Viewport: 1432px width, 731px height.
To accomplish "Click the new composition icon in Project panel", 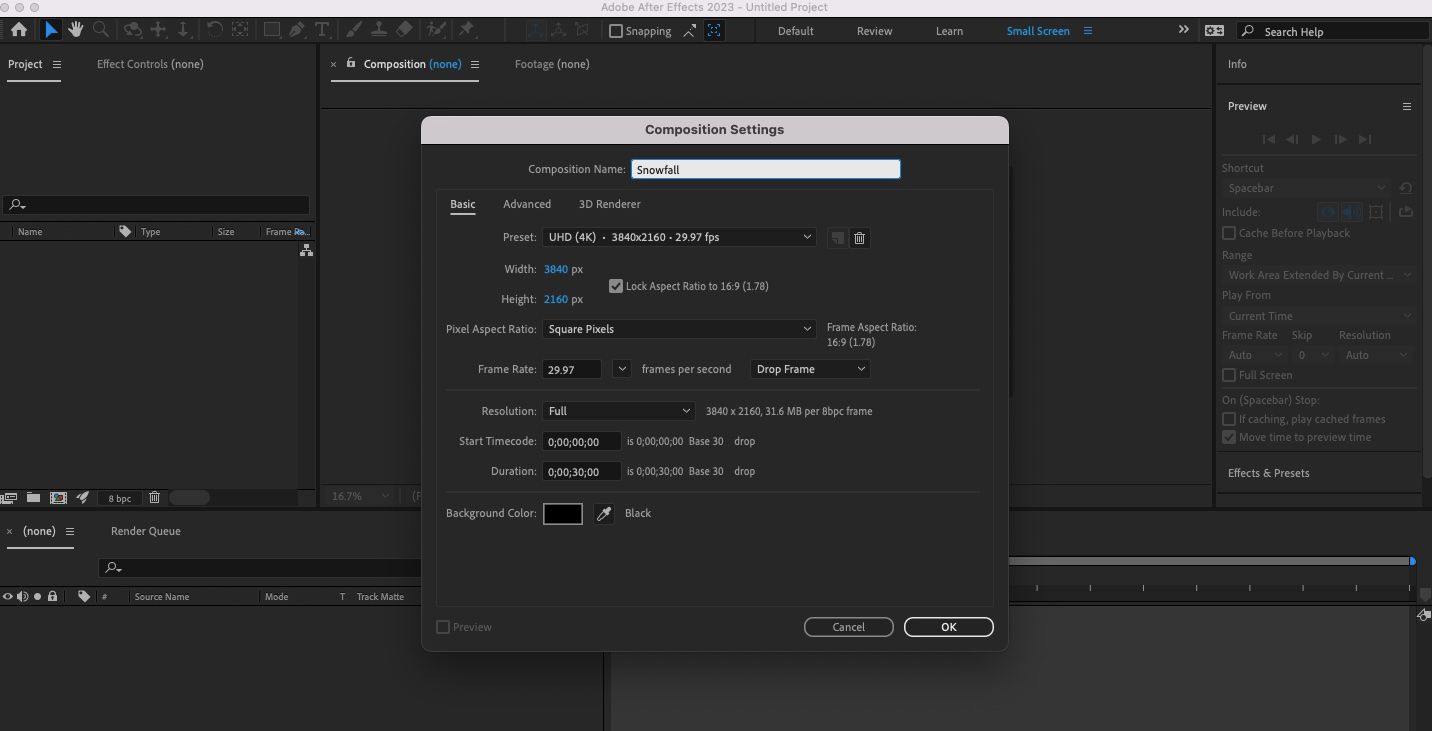I will pos(58,498).
